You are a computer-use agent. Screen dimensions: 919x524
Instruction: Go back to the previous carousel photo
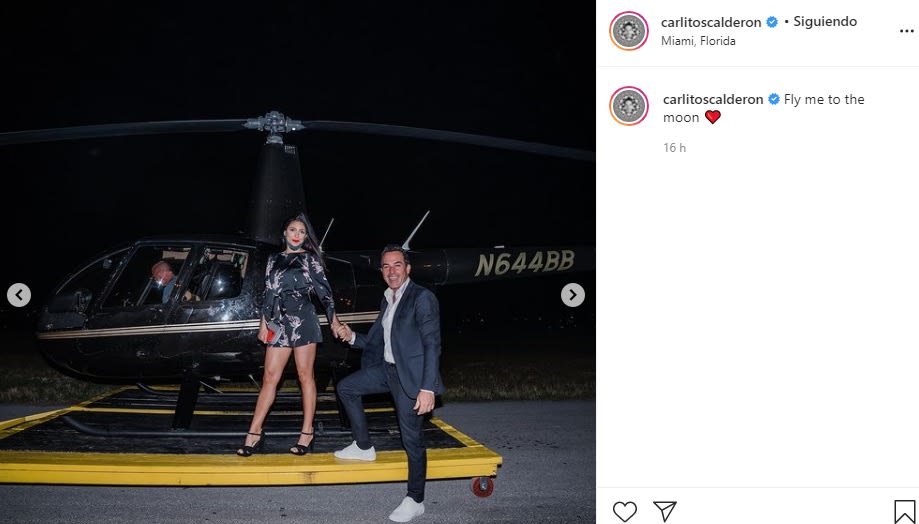[x=19, y=295]
